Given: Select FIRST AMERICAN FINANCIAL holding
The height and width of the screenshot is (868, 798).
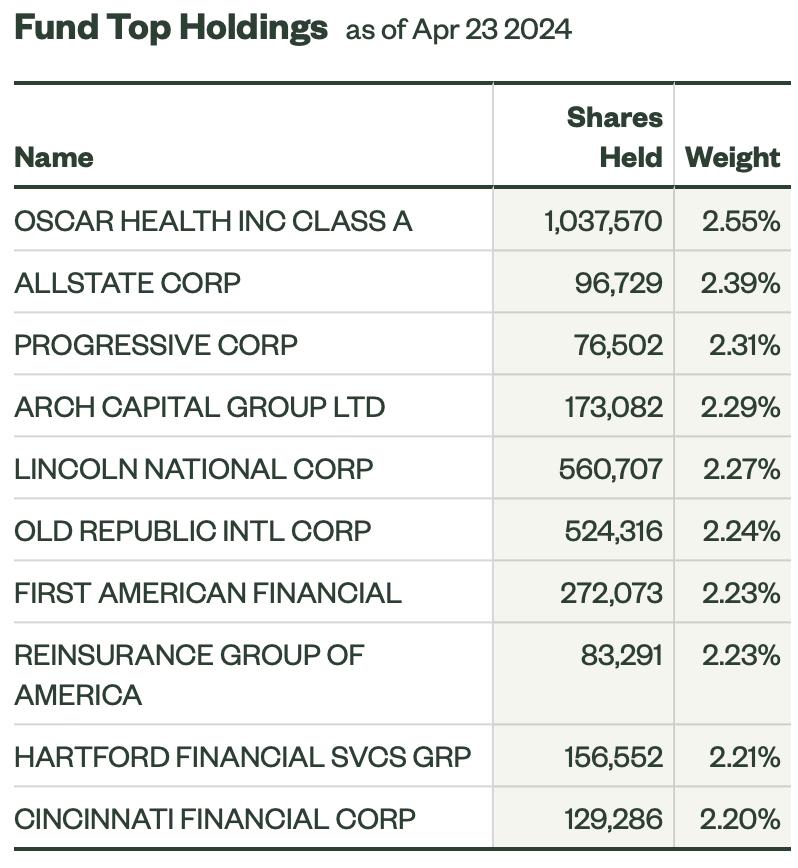Looking at the screenshot, I should click(x=208, y=593).
